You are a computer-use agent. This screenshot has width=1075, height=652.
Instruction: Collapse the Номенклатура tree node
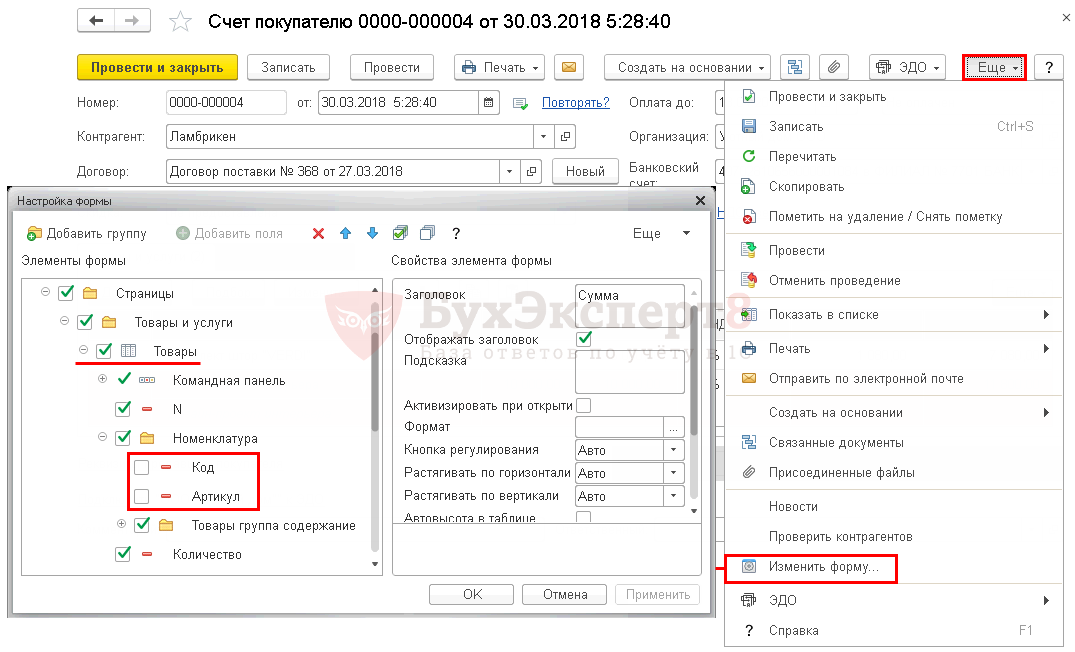pos(102,438)
